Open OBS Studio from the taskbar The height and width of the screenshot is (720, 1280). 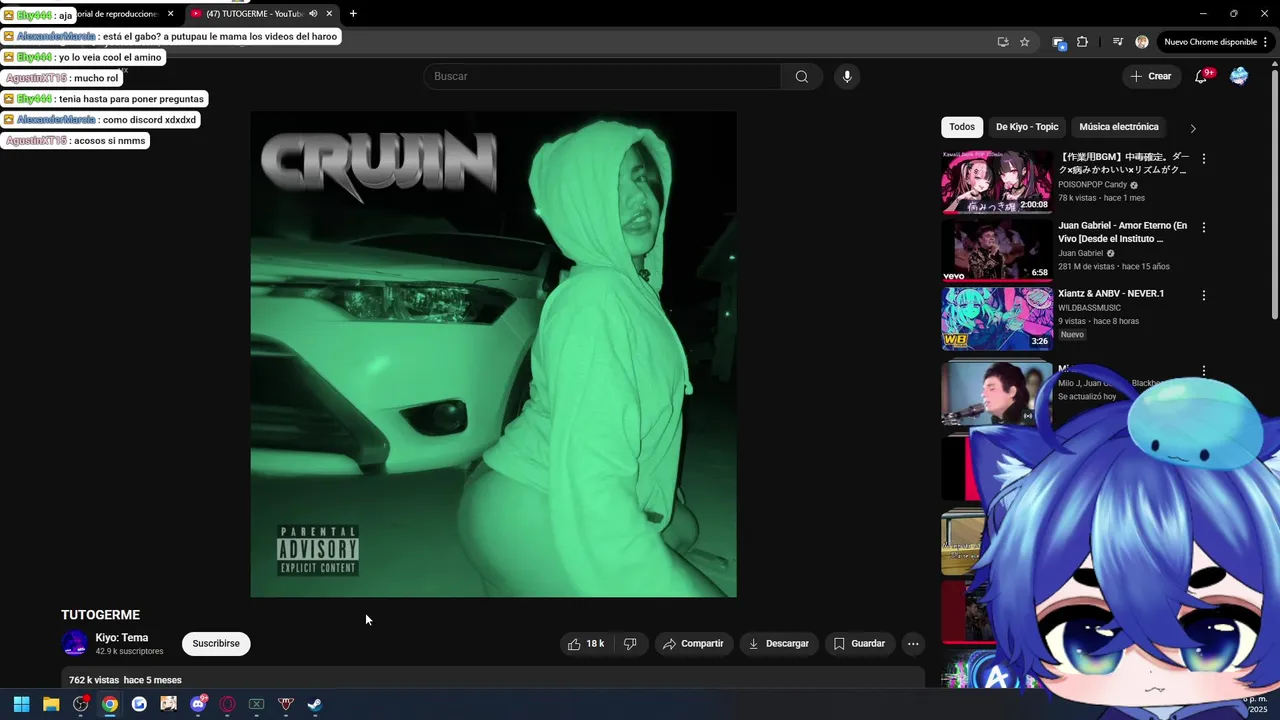[x=81, y=704]
